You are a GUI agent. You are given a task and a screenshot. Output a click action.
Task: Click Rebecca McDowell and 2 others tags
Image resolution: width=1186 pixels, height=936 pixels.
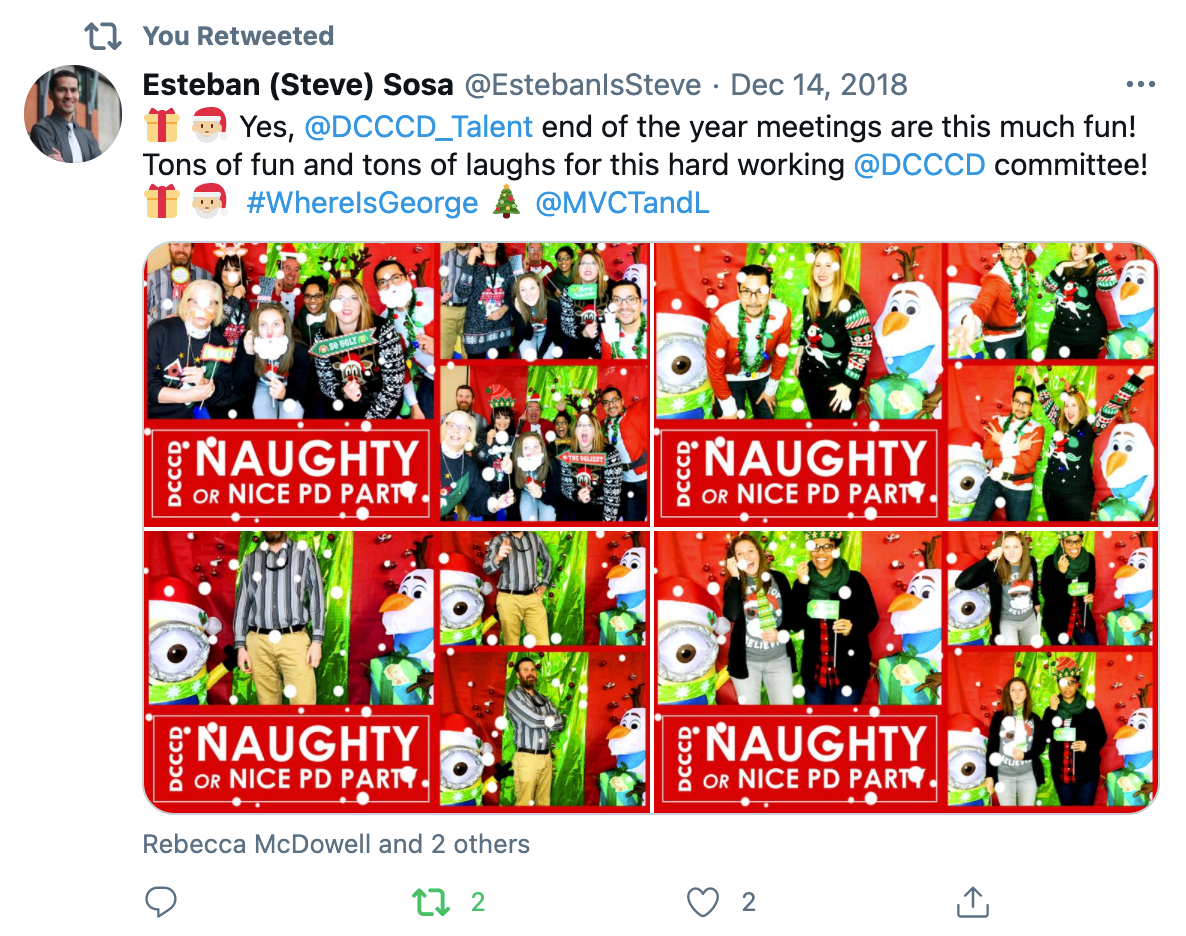click(x=336, y=844)
